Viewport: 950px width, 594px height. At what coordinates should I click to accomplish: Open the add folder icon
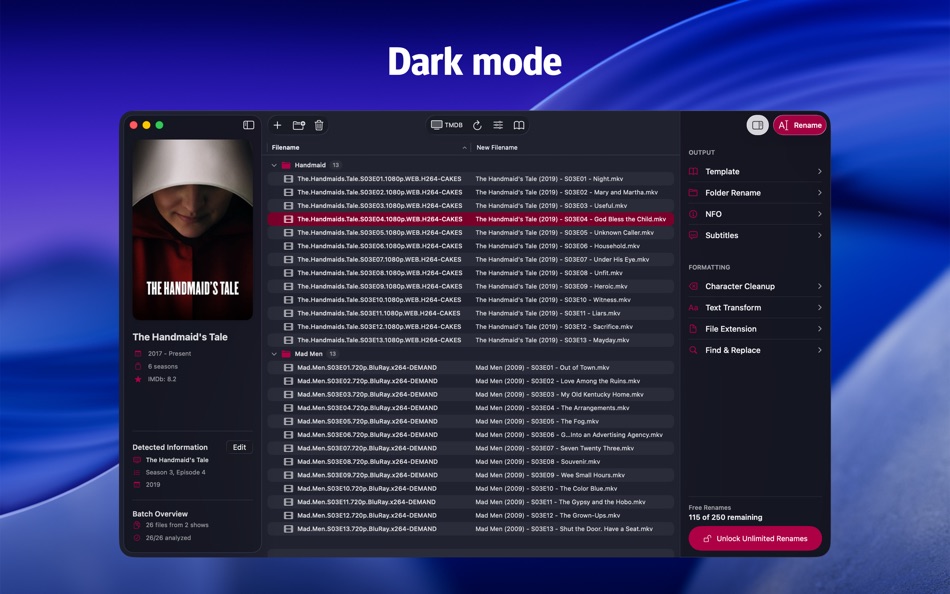click(298, 125)
